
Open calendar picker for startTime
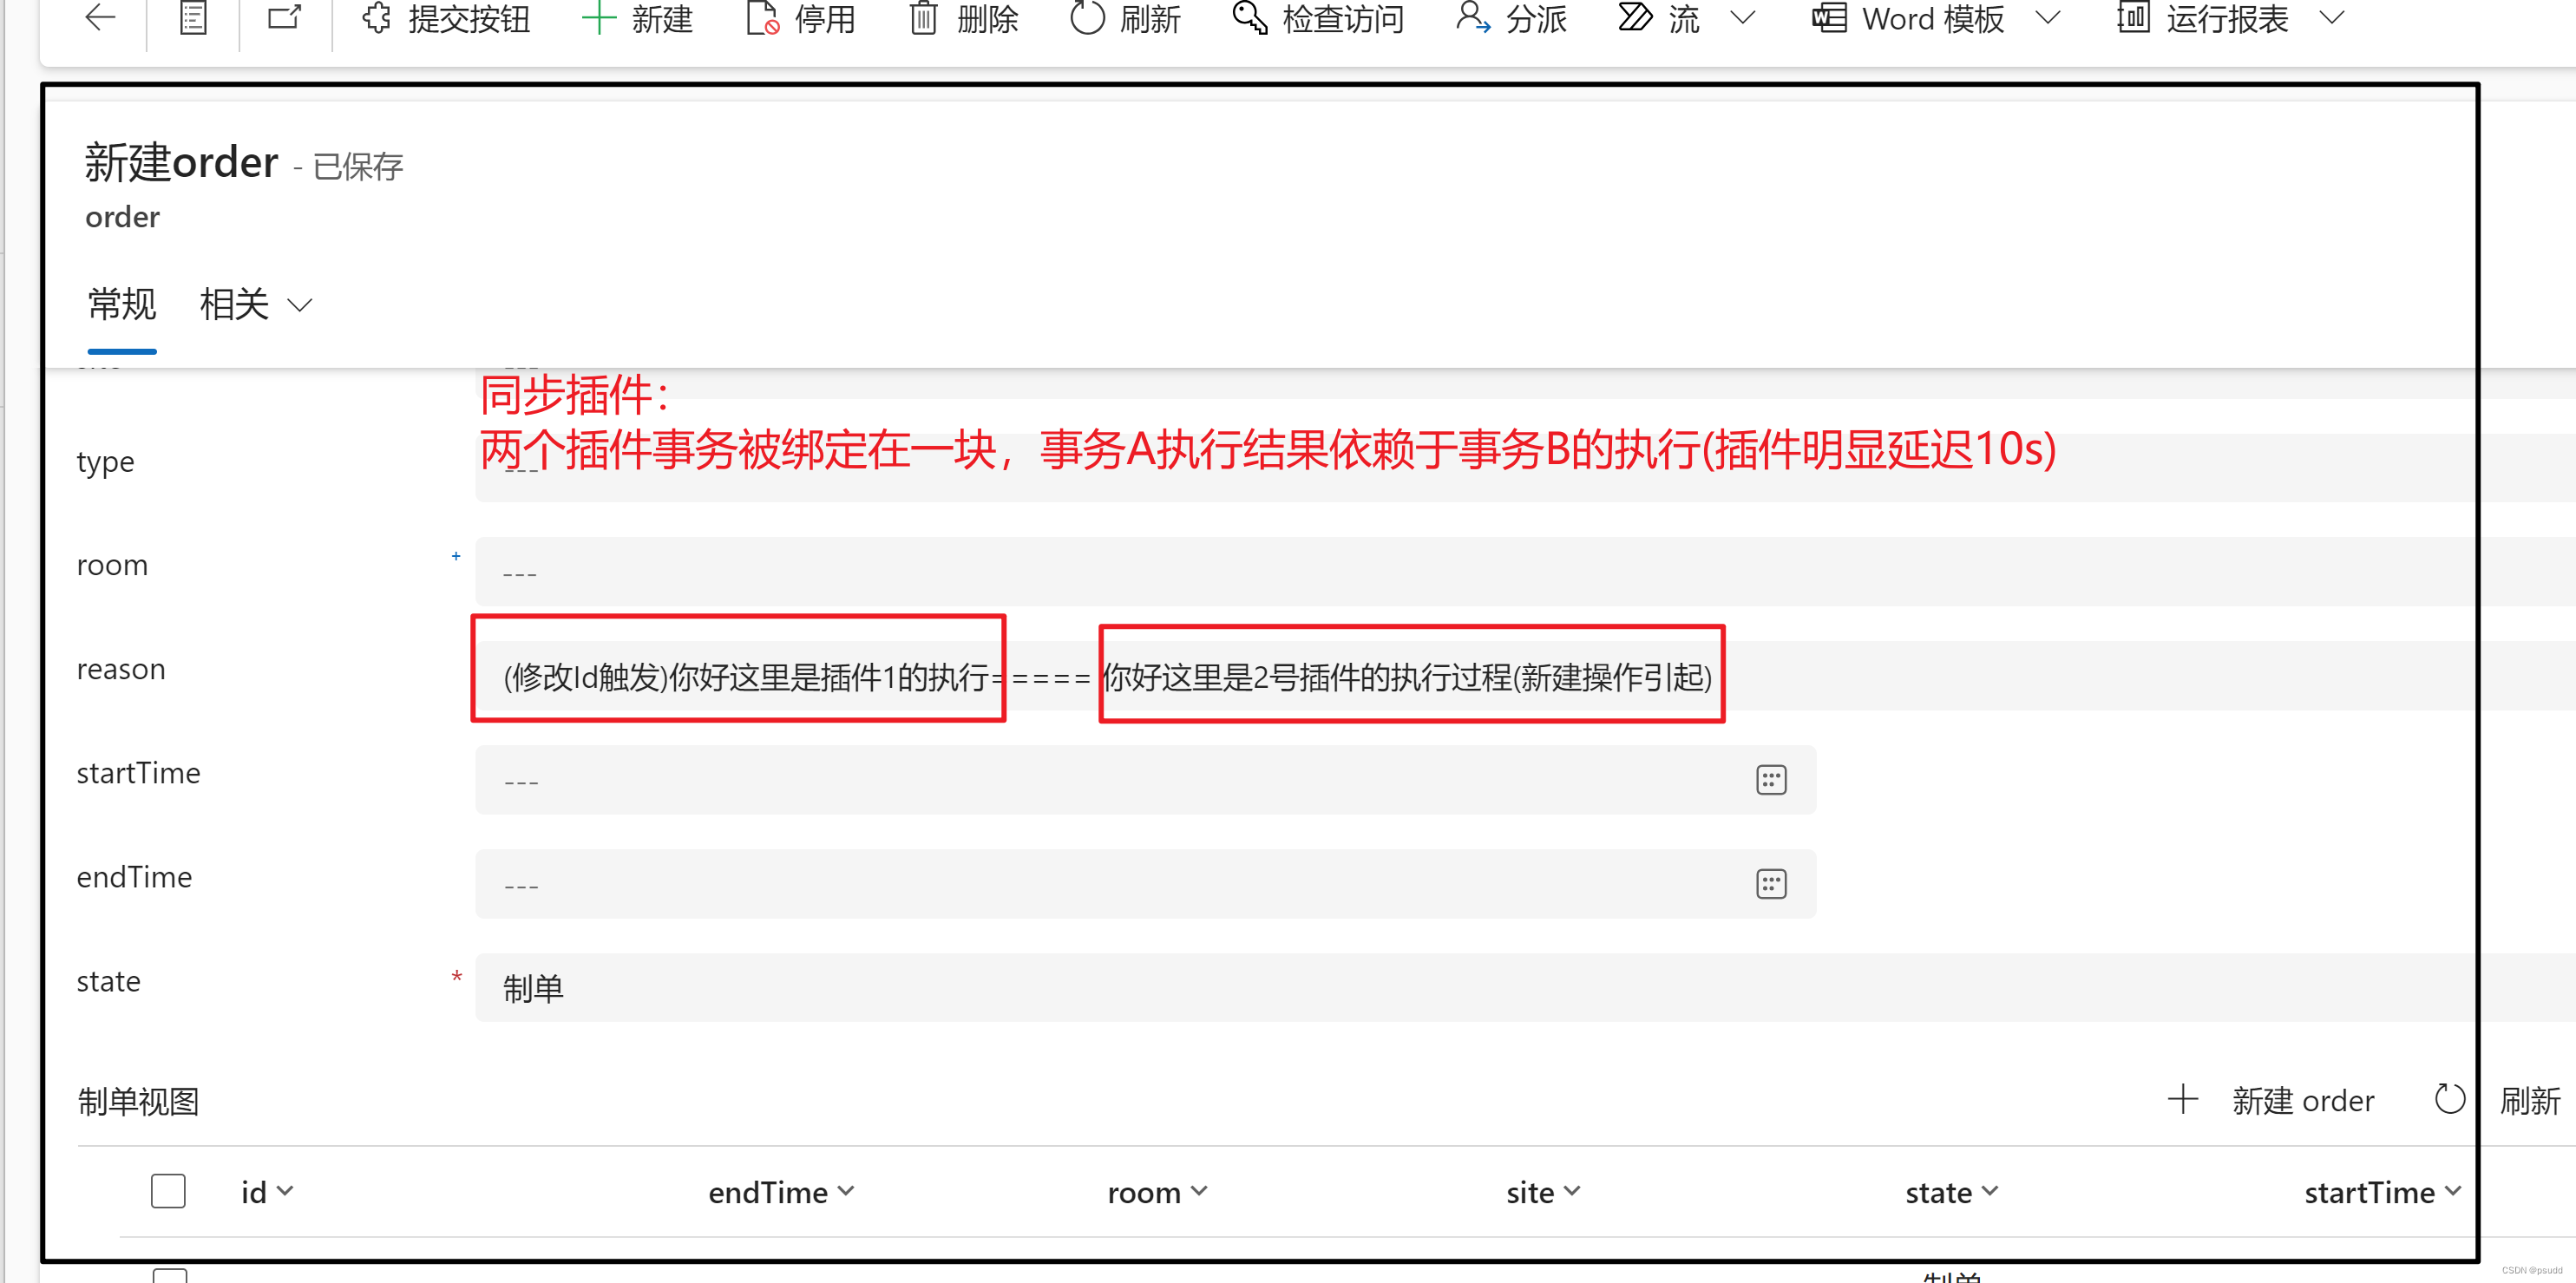1770,780
